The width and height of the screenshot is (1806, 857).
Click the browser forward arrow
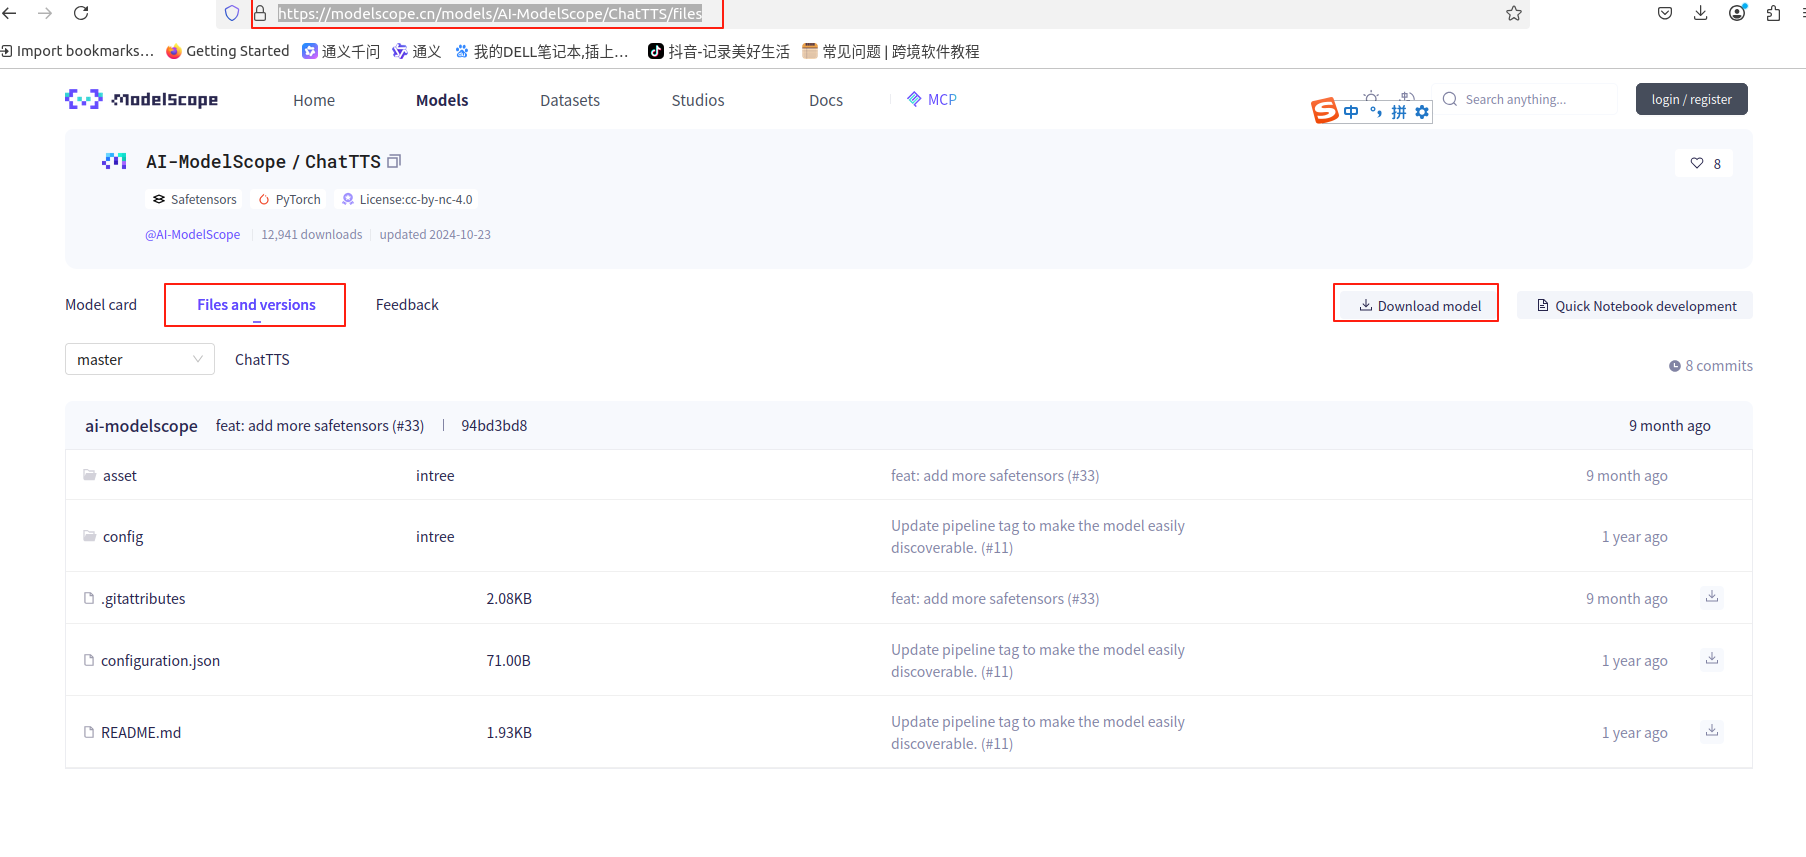(x=45, y=13)
